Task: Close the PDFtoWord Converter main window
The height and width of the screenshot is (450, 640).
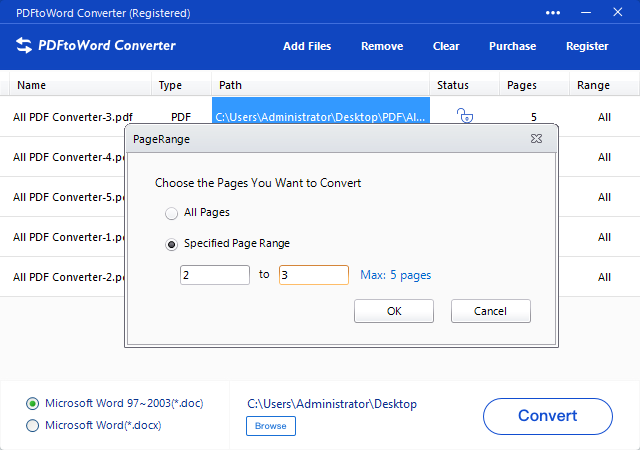Action: (618, 12)
